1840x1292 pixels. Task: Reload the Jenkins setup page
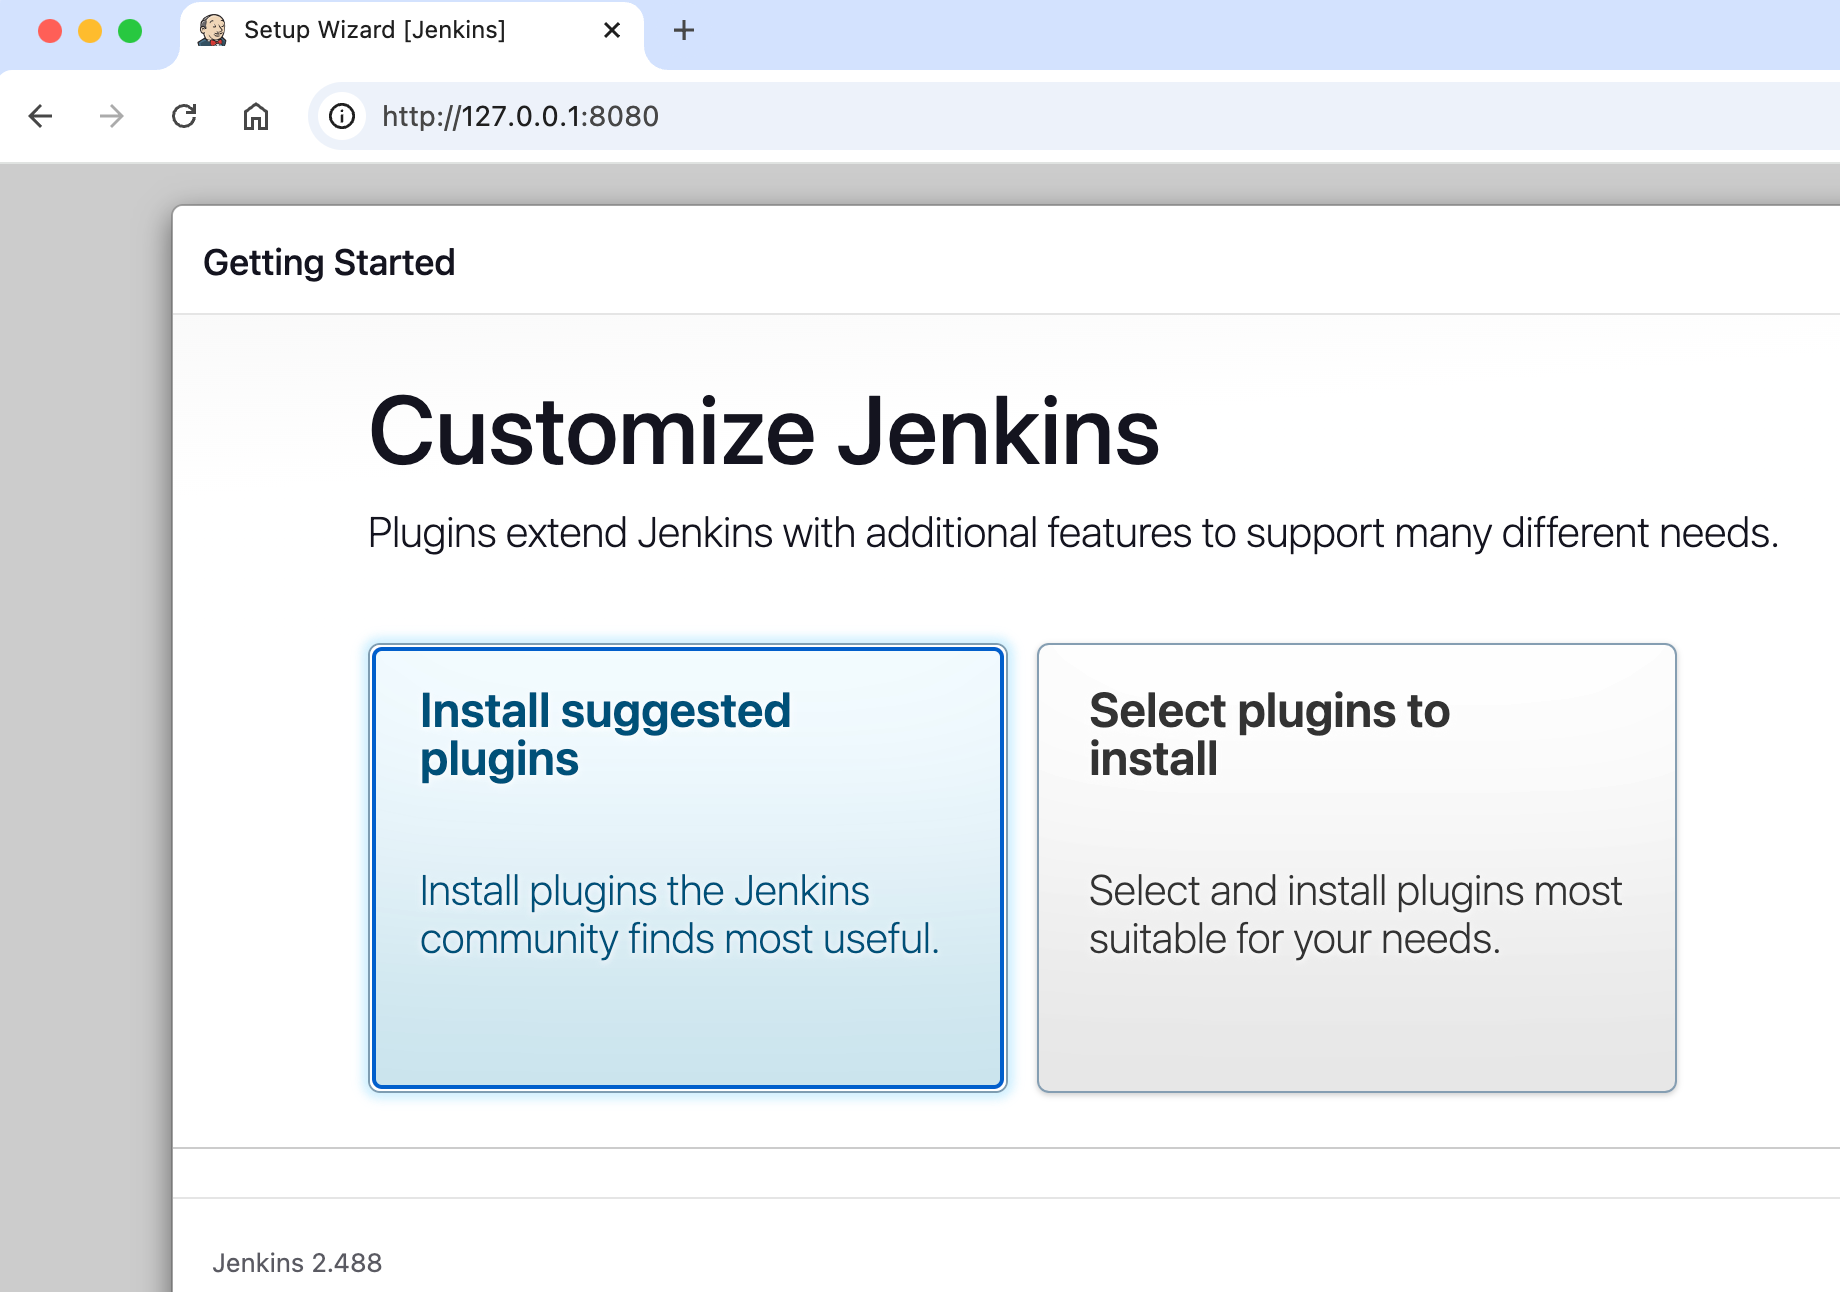pyautogui.click(x=184, y=116)
